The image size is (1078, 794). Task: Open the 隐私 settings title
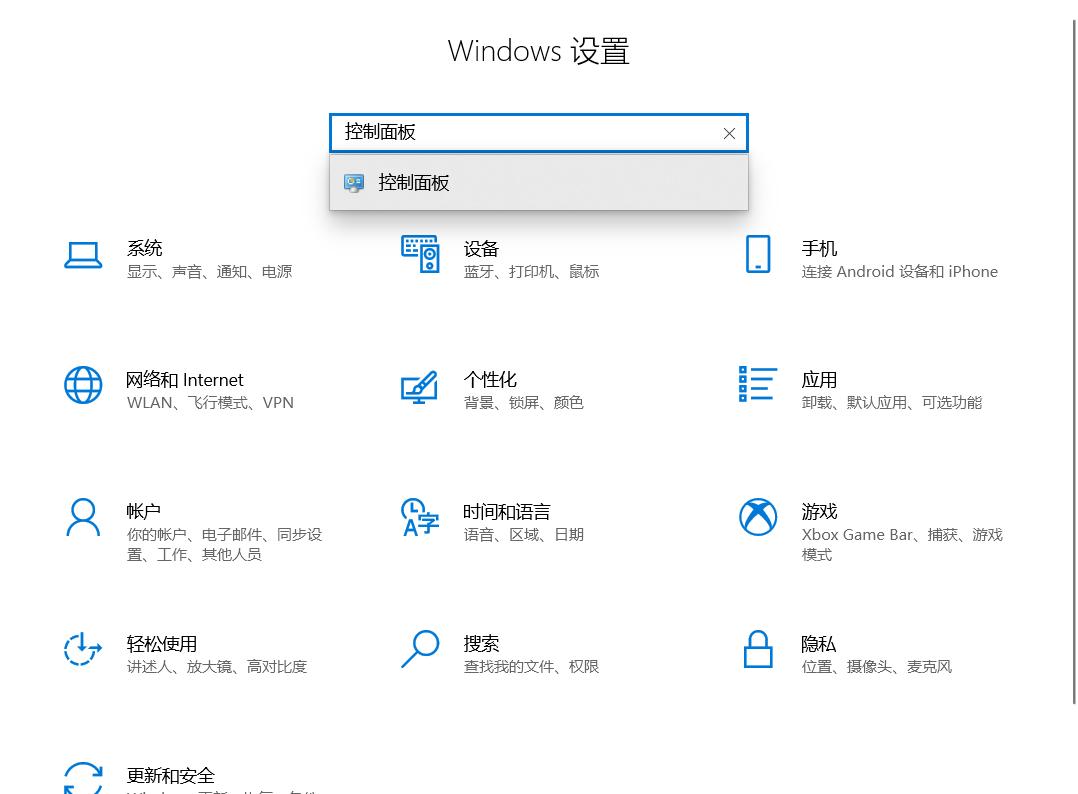point(818,643)
